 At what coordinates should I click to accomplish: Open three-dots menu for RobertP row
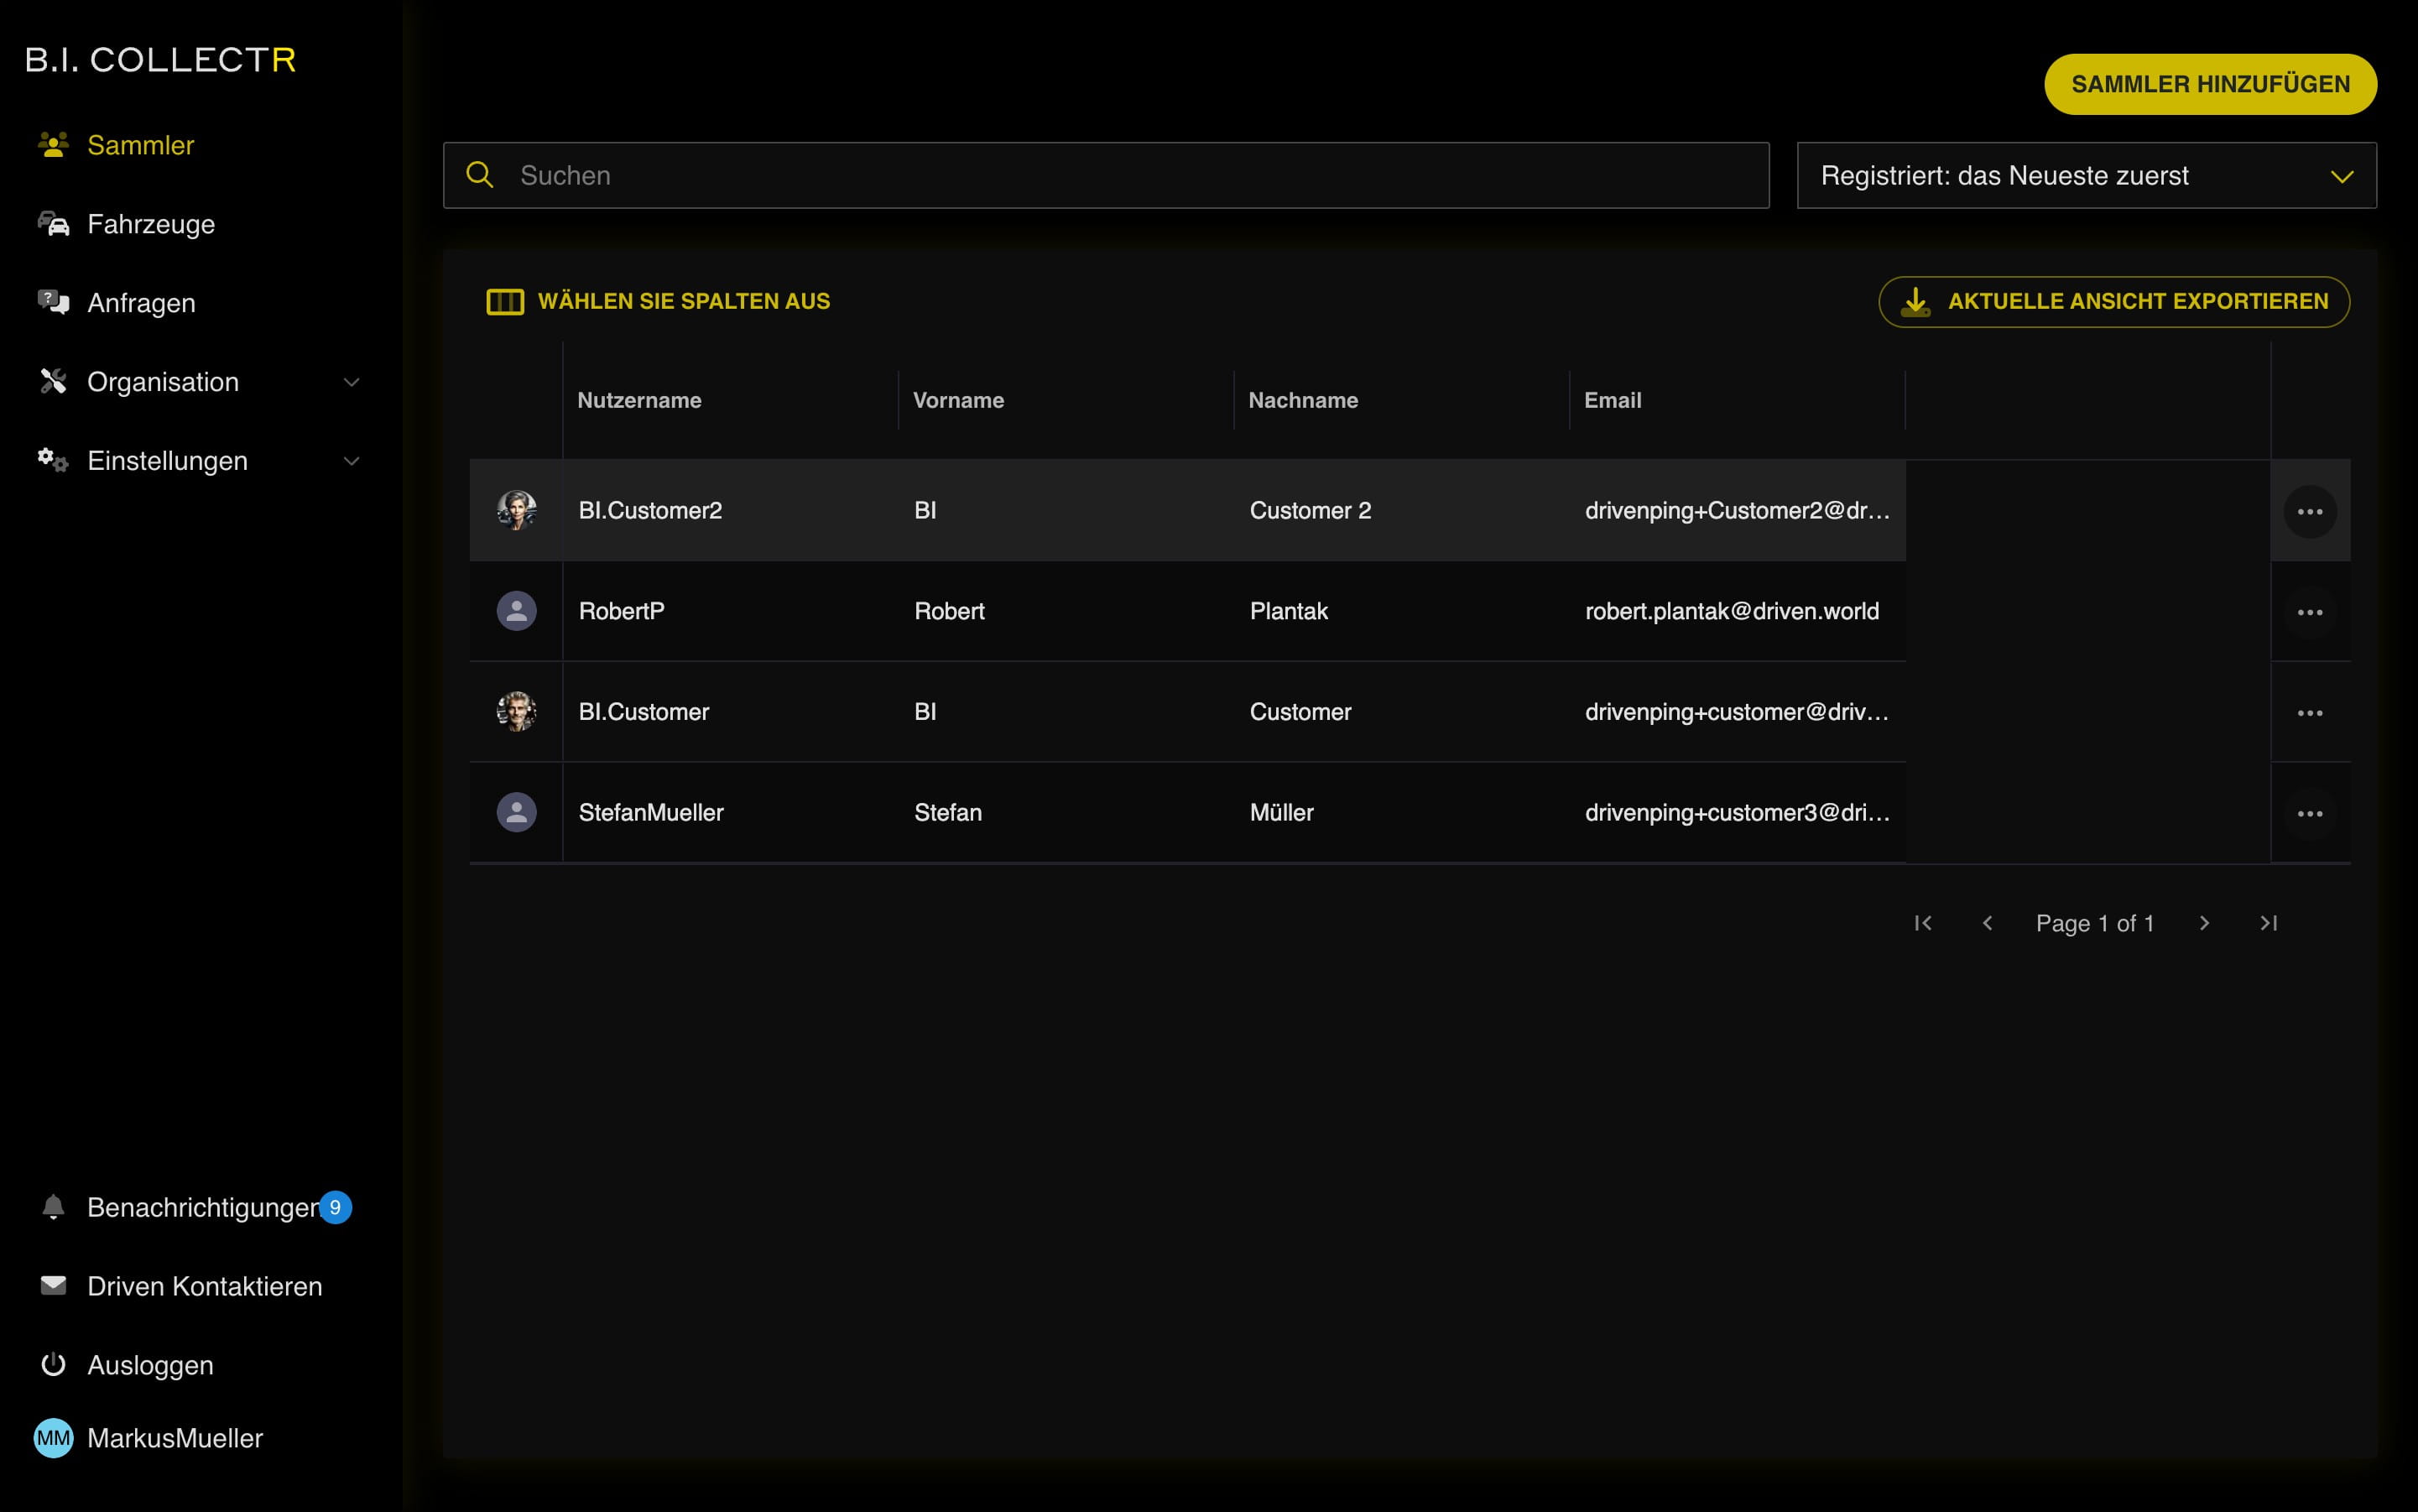(2309, 612)
